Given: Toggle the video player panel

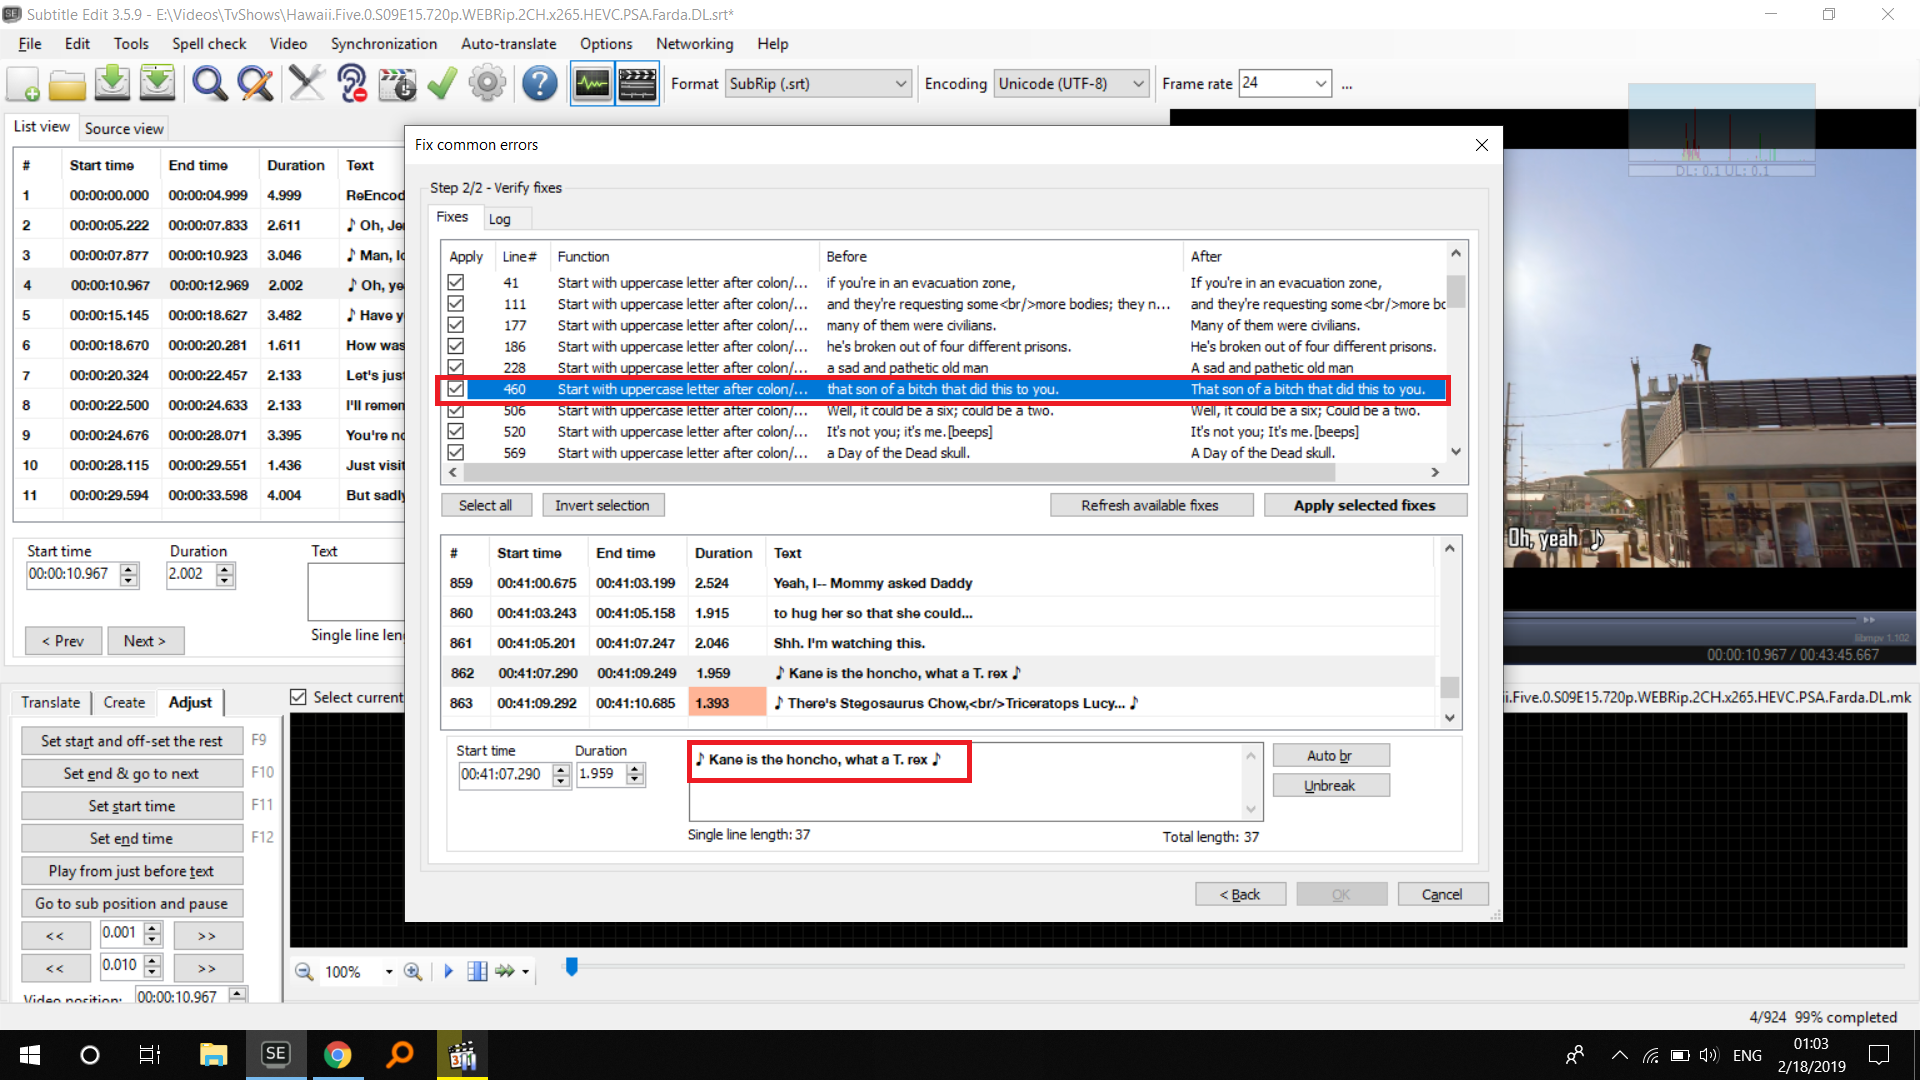Looking at the screenshot, I should [x=637, y=83].
